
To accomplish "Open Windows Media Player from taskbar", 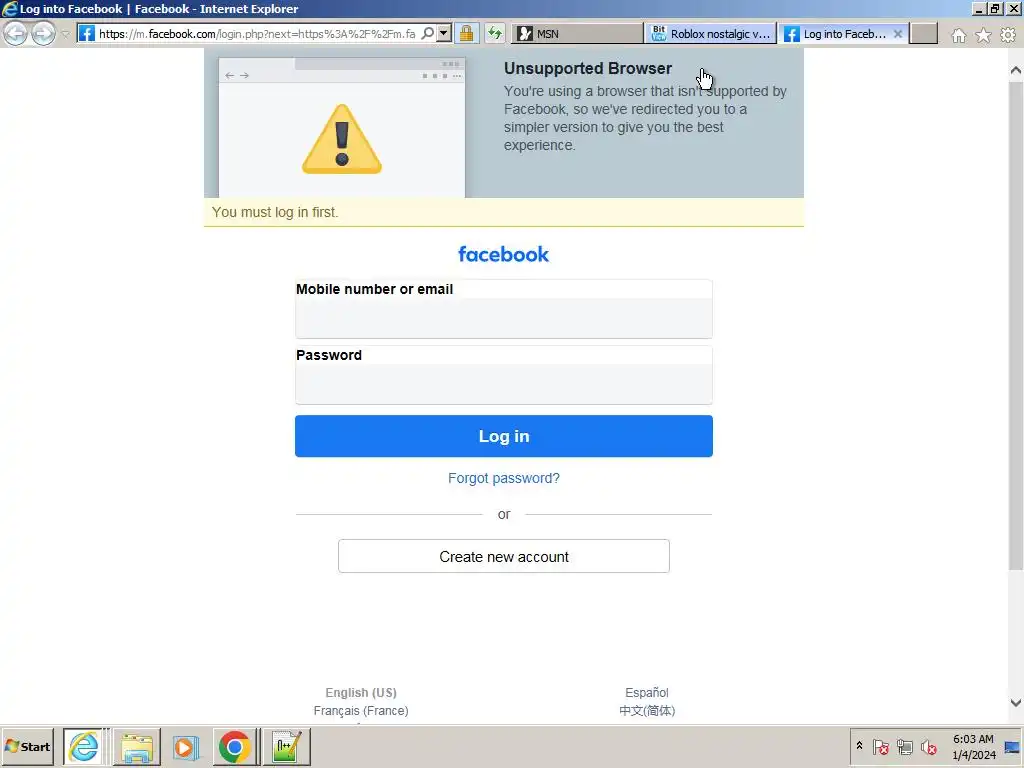I will [185, 746].
